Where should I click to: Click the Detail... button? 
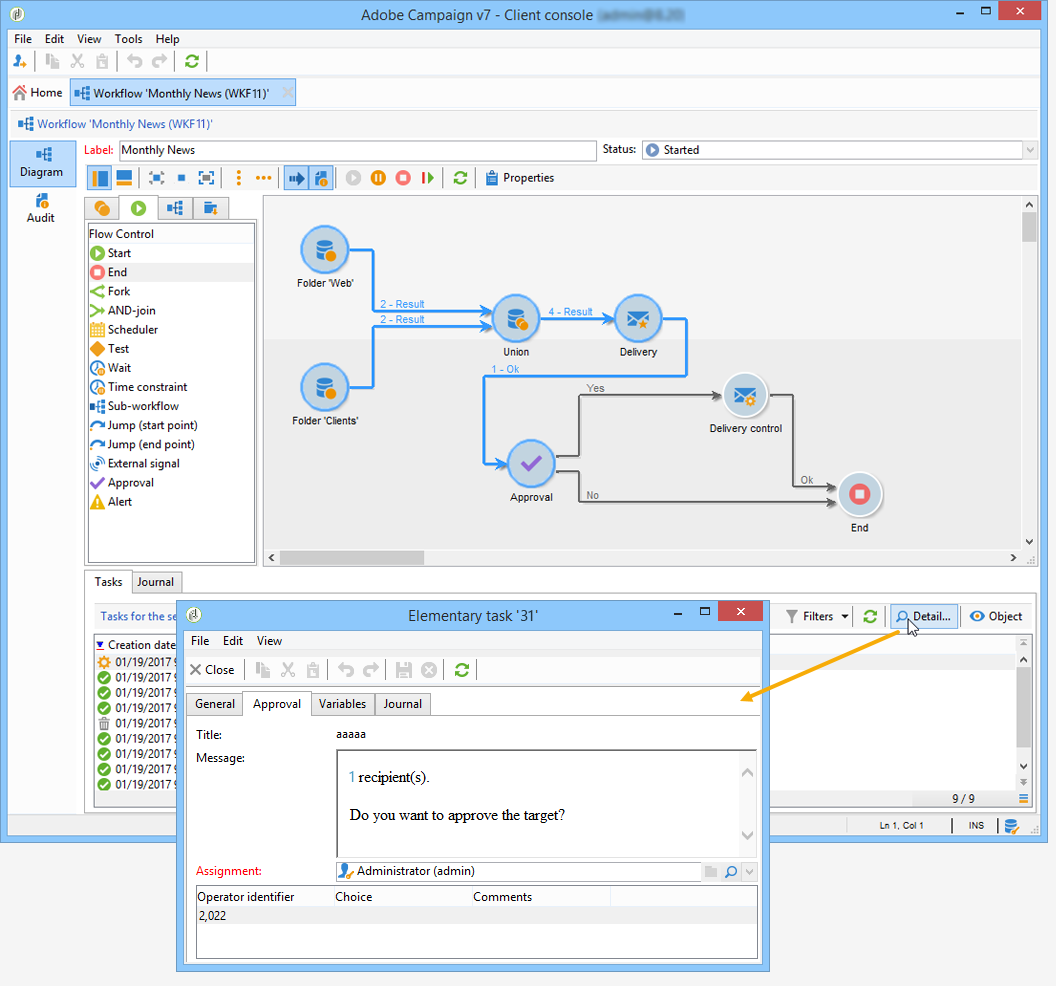924,616
